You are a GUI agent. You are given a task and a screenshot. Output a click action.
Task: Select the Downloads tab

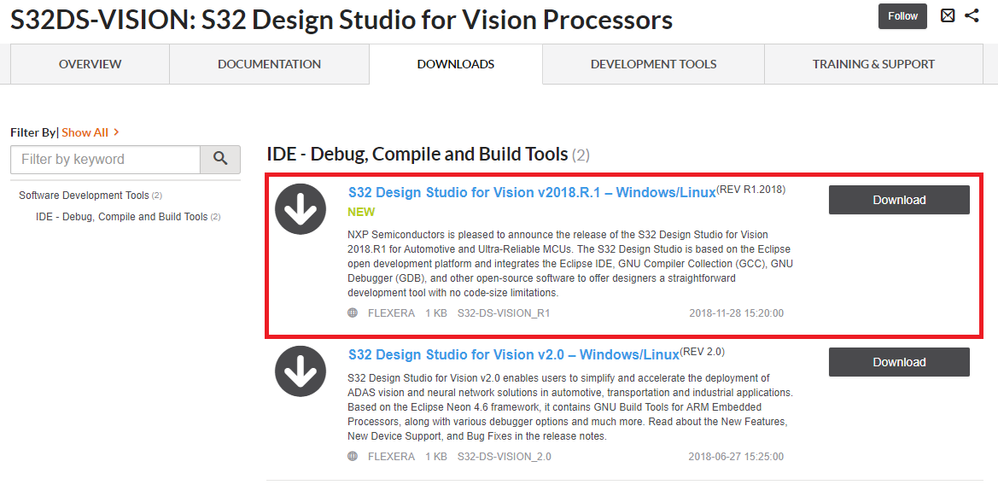point(455,64)
